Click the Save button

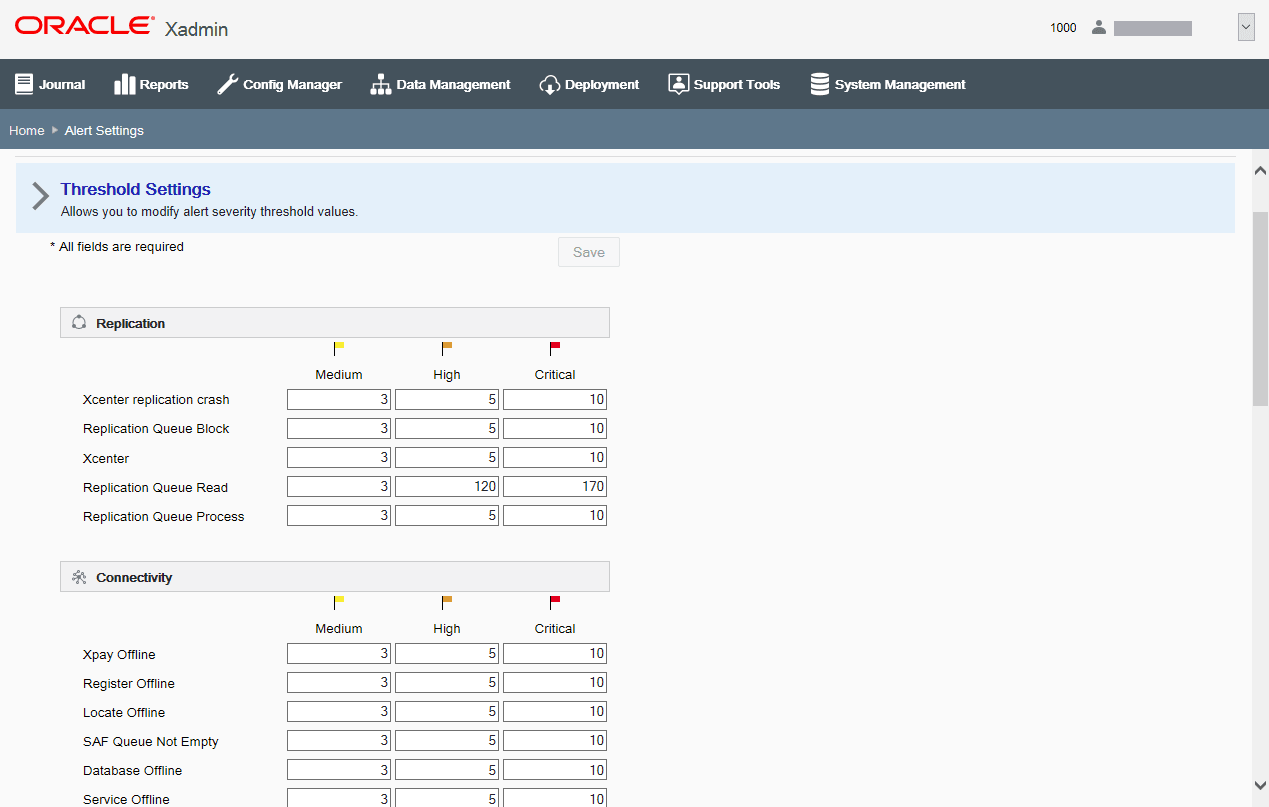click(589, 252)
